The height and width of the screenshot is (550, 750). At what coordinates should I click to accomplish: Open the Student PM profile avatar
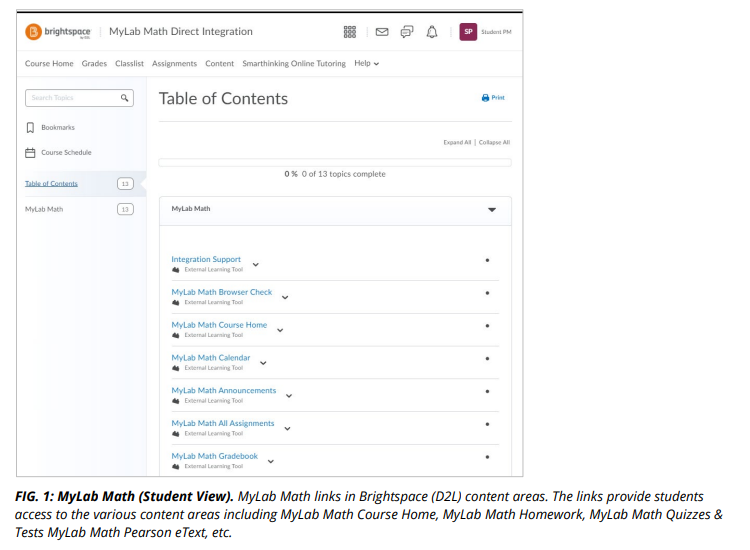pyautogui.click(x=468, y=32)
